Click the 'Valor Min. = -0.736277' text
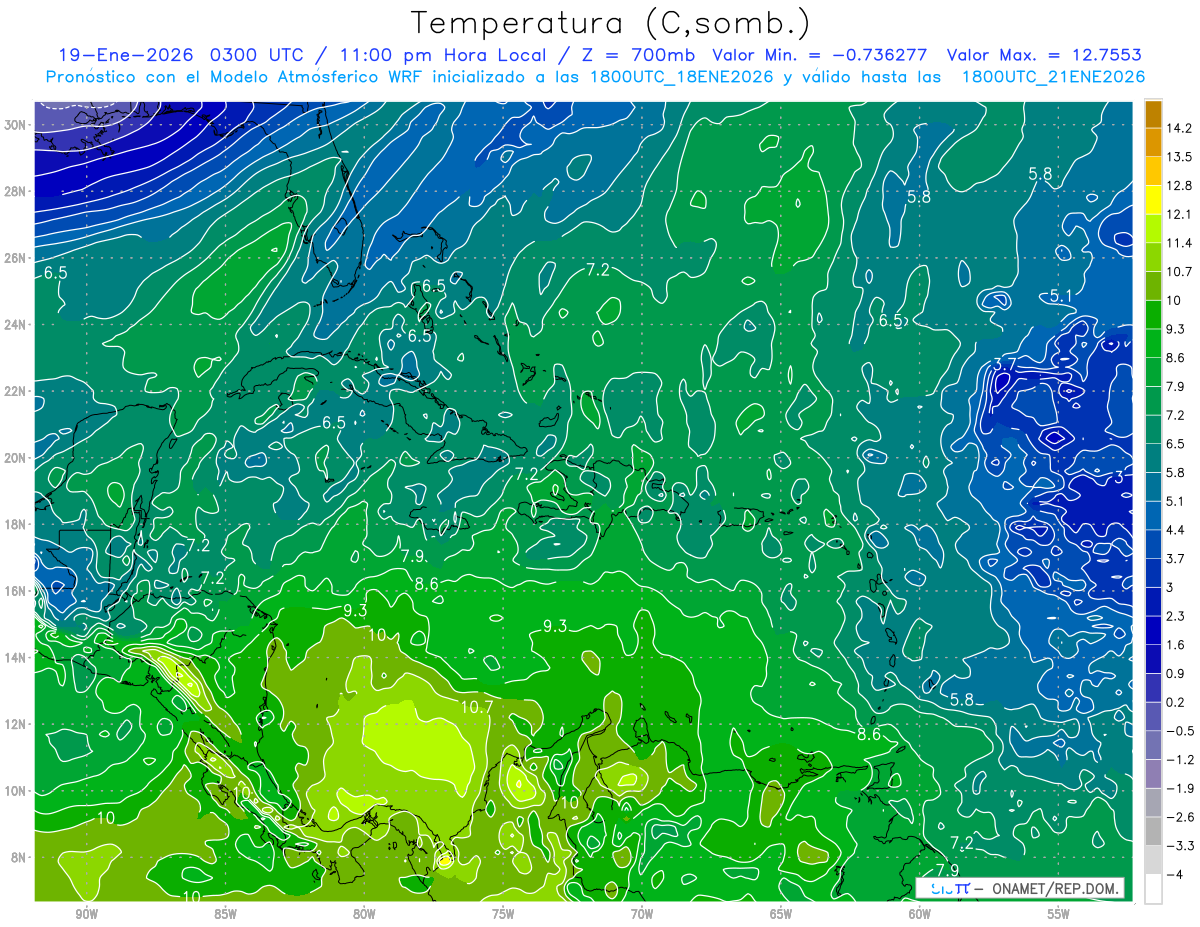 [819, 55]
